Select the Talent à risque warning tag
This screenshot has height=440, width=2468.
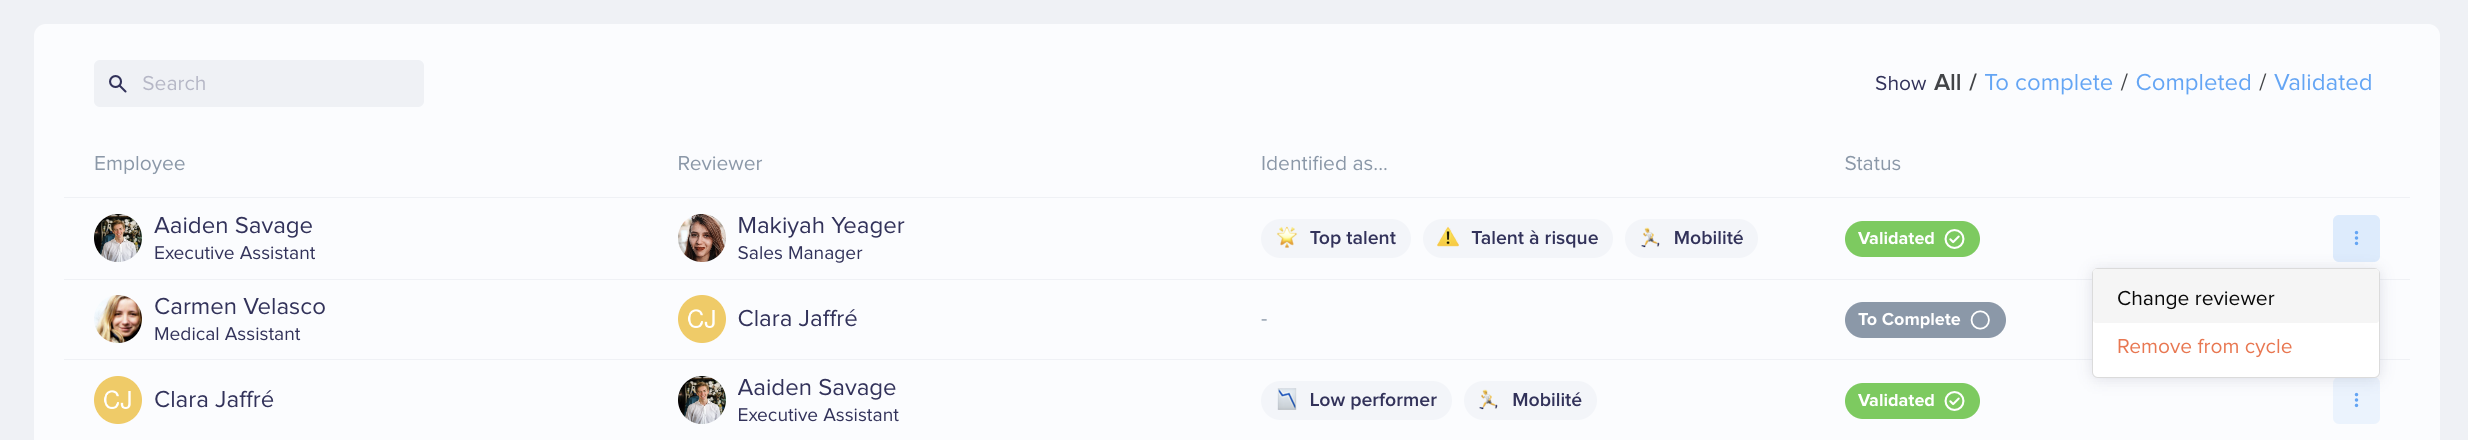tap(1517, 238)
